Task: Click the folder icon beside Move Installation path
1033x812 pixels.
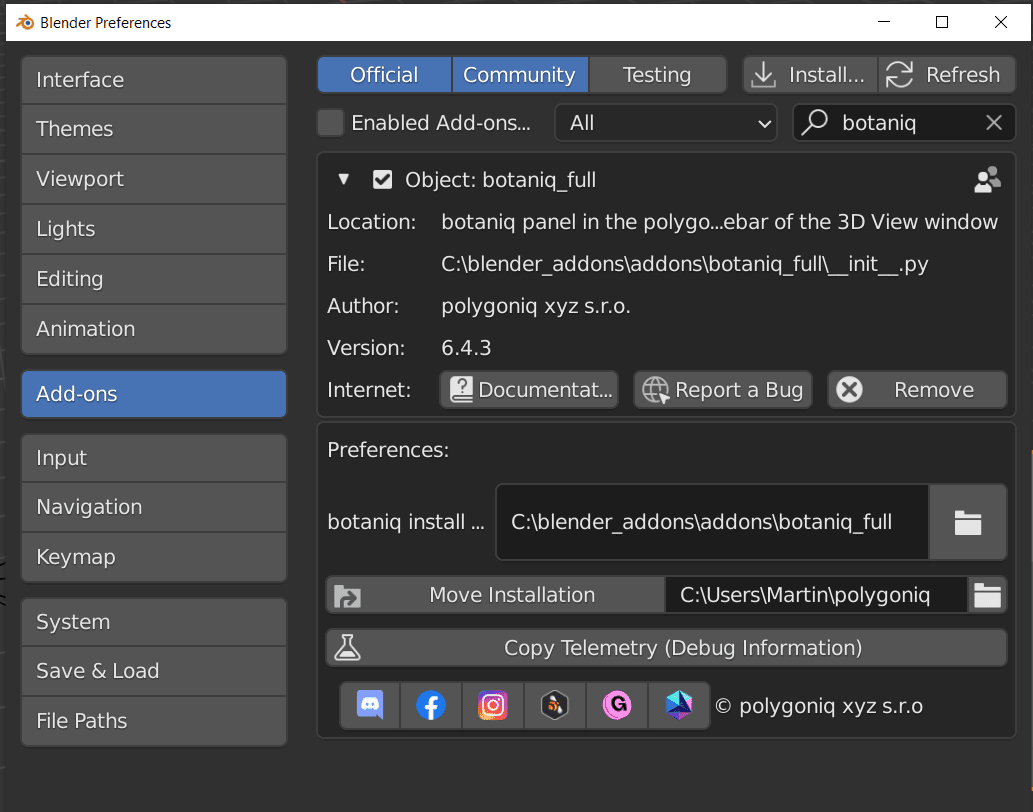Action: click(987, 595)
